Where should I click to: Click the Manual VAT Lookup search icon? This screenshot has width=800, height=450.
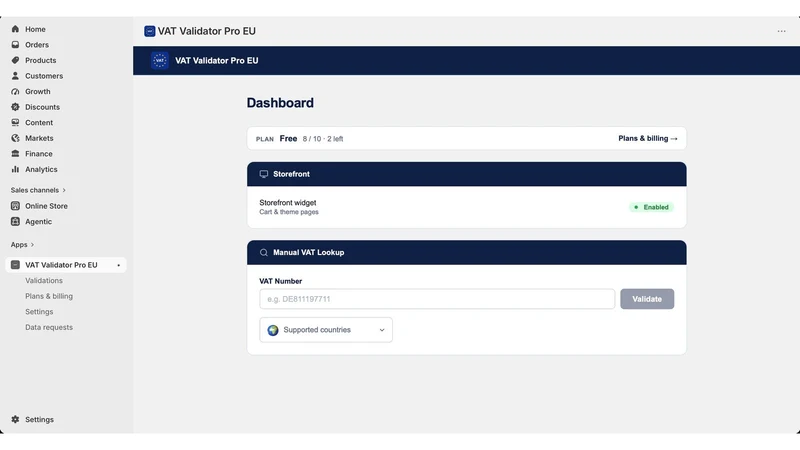click(x=264, y=253)
